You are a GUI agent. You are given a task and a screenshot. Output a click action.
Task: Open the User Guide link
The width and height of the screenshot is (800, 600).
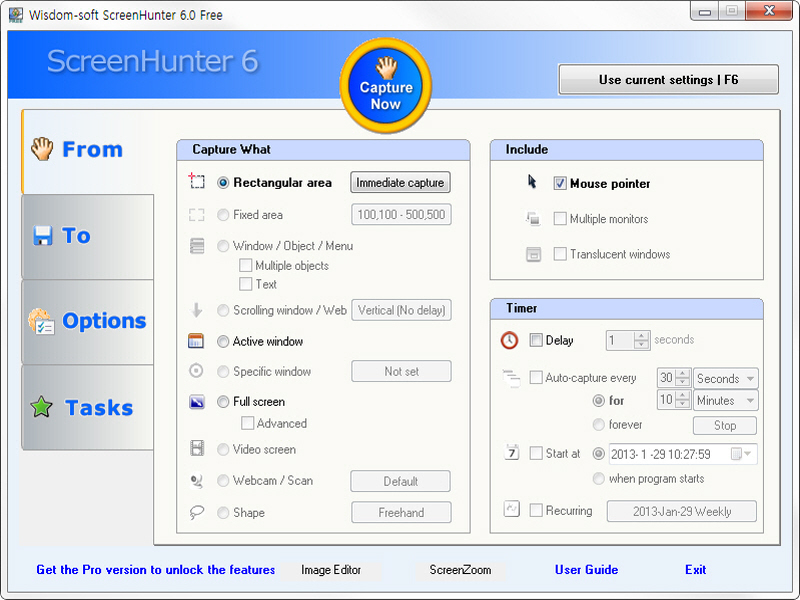tap(586, 570)
